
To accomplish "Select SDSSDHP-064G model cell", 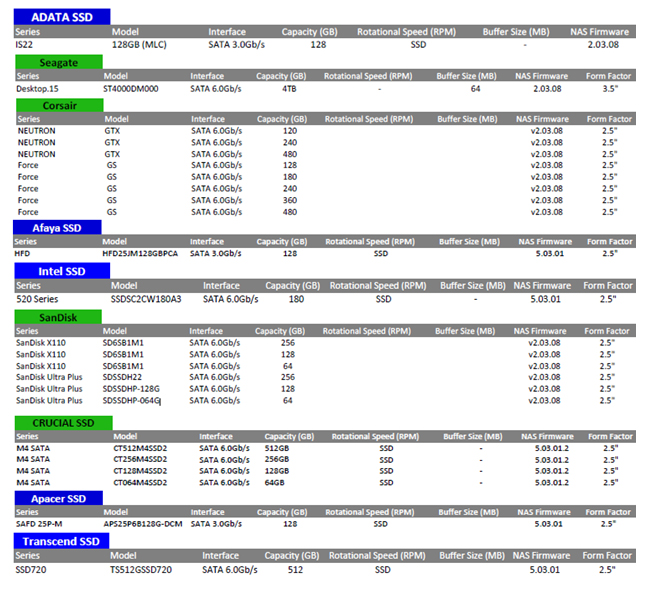I will [x=132, y=400].
